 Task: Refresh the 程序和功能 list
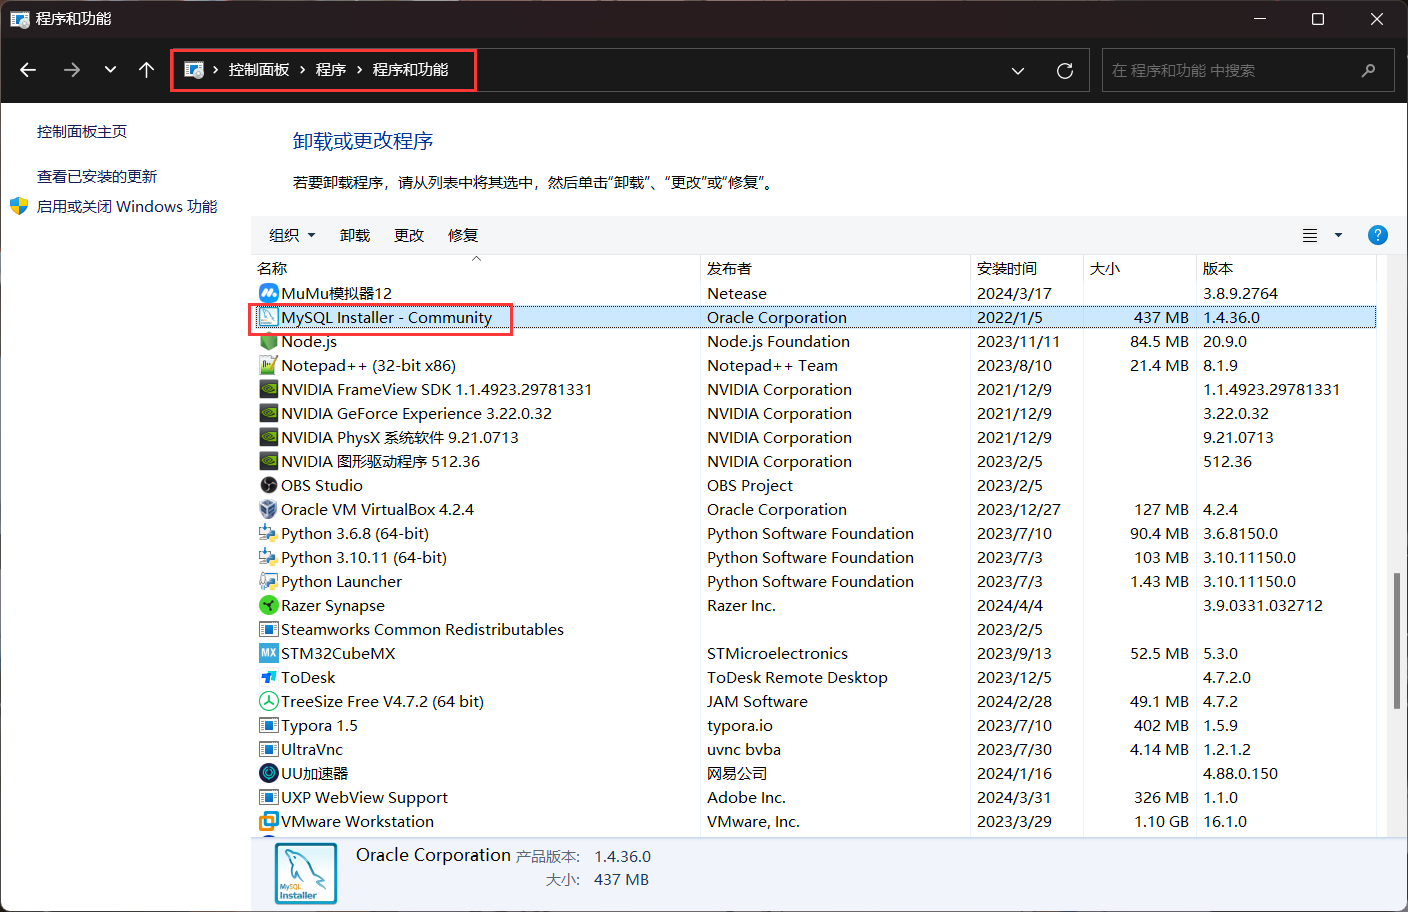1065,71
